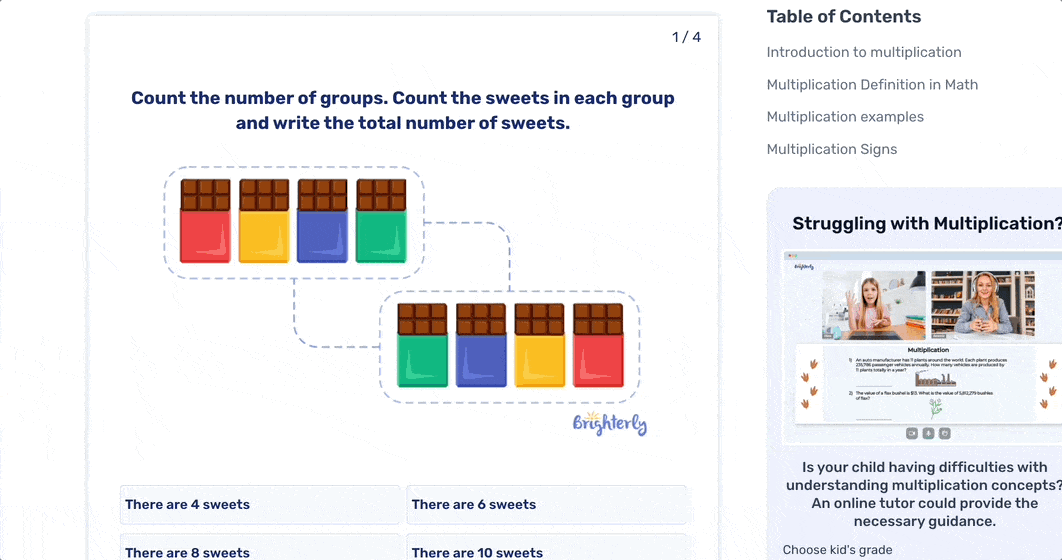Image resolution: width=1062 pixels, height=560 pixels.
Task: Click the blue chocolate bar in bottom group
Action: click(481, 346)
